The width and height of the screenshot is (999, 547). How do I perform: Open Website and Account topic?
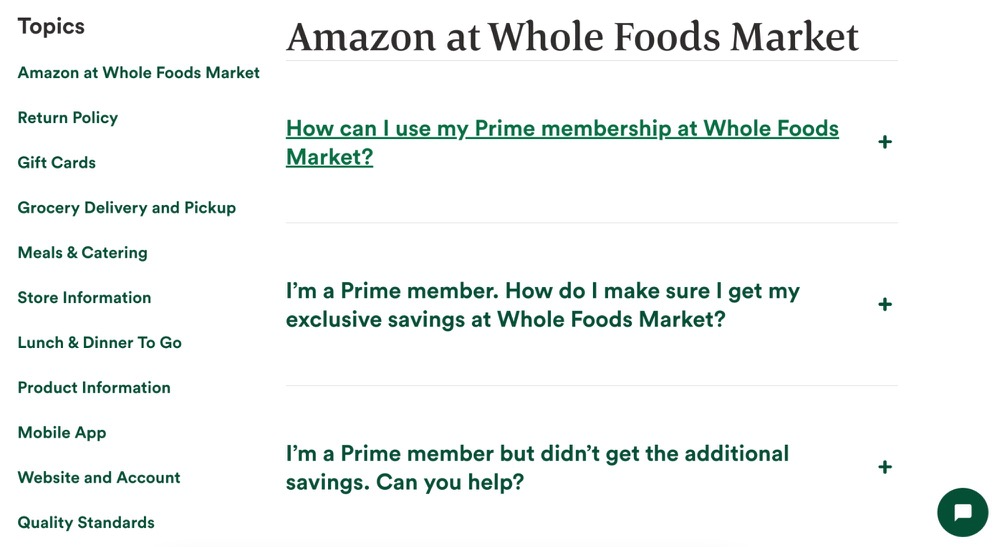(99, 478)
